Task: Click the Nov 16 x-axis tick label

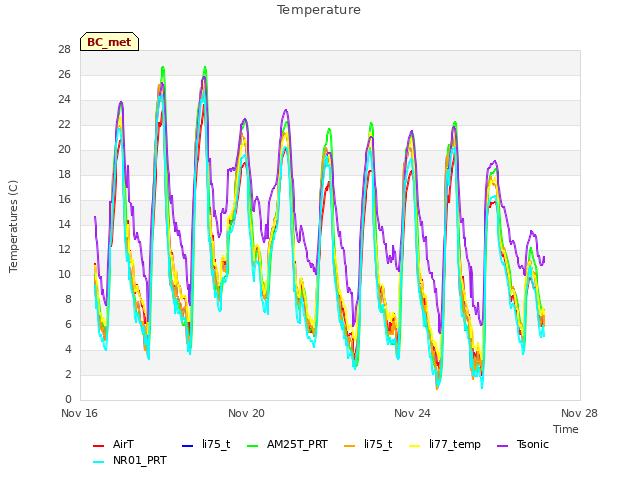Action: click(x=80, y=413)
